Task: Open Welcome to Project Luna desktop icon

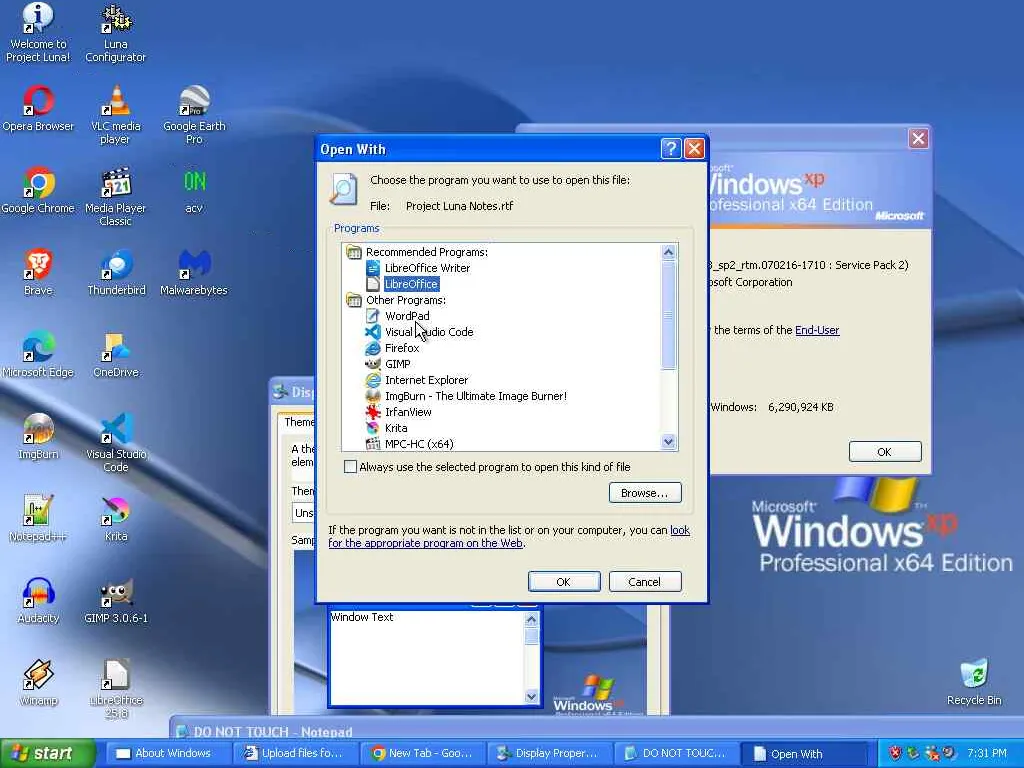Action: 38,32
